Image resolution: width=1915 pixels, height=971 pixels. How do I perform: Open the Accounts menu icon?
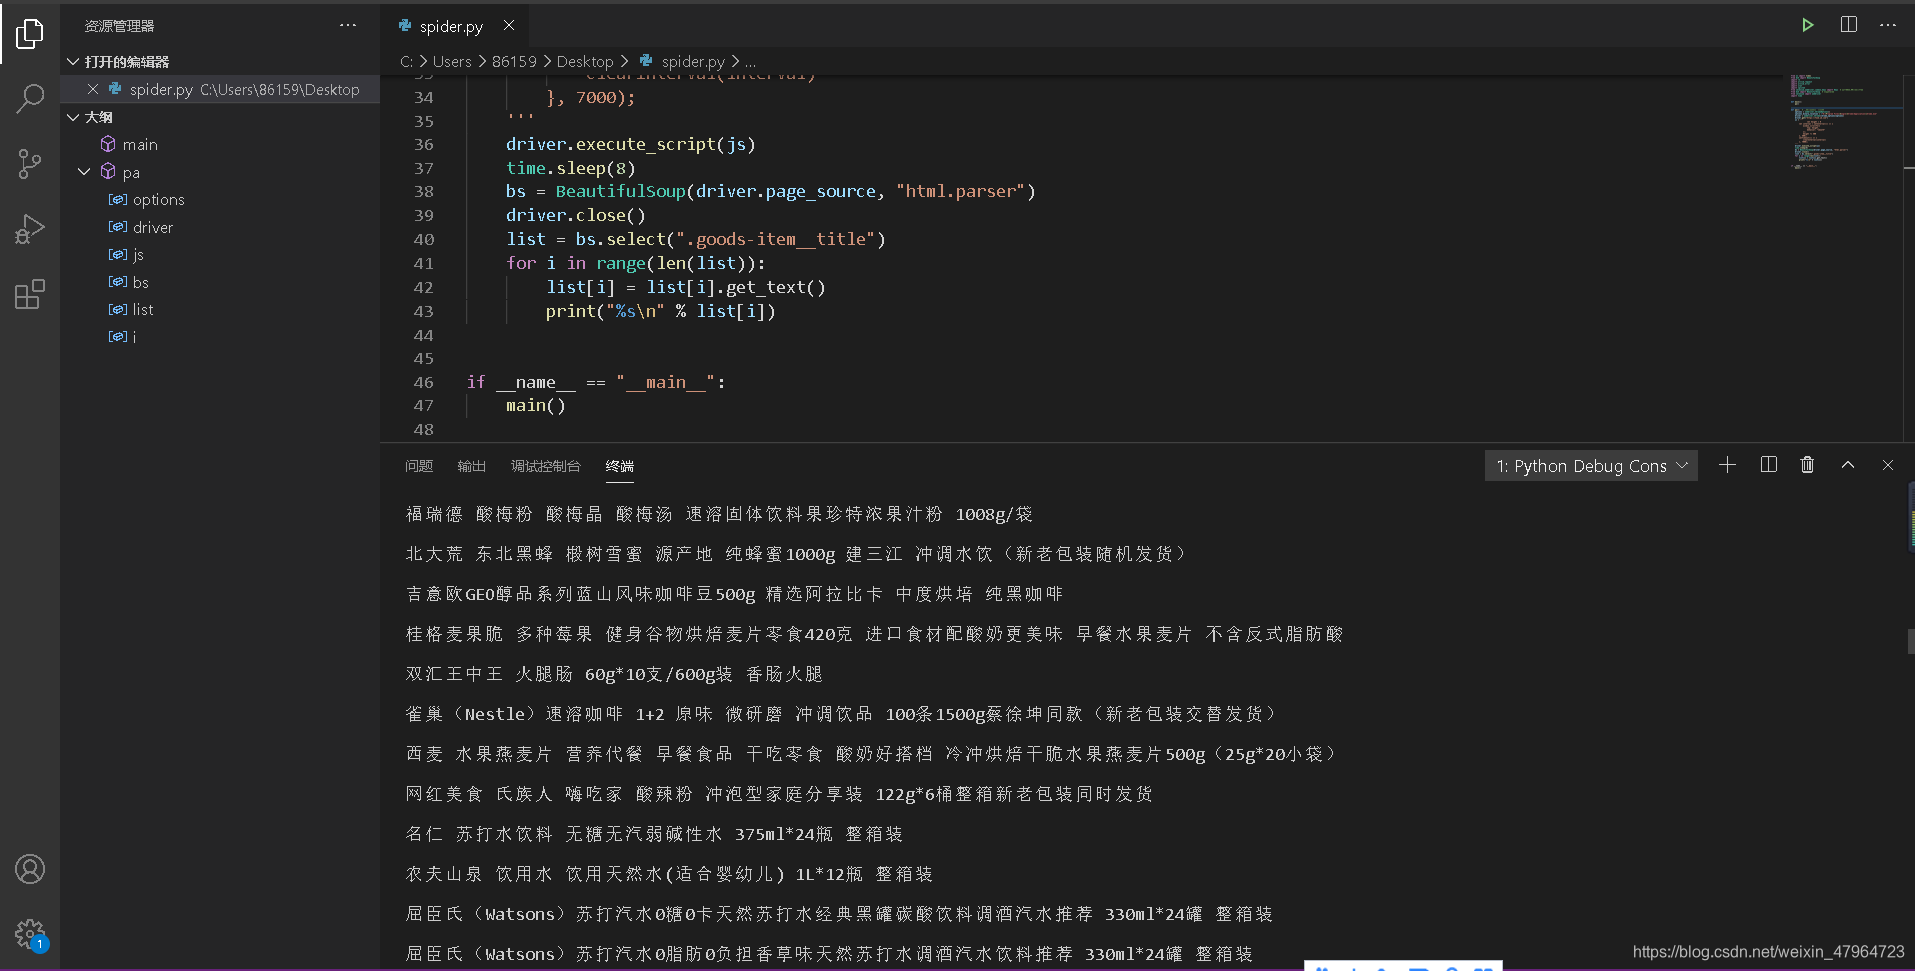[30, 869]
